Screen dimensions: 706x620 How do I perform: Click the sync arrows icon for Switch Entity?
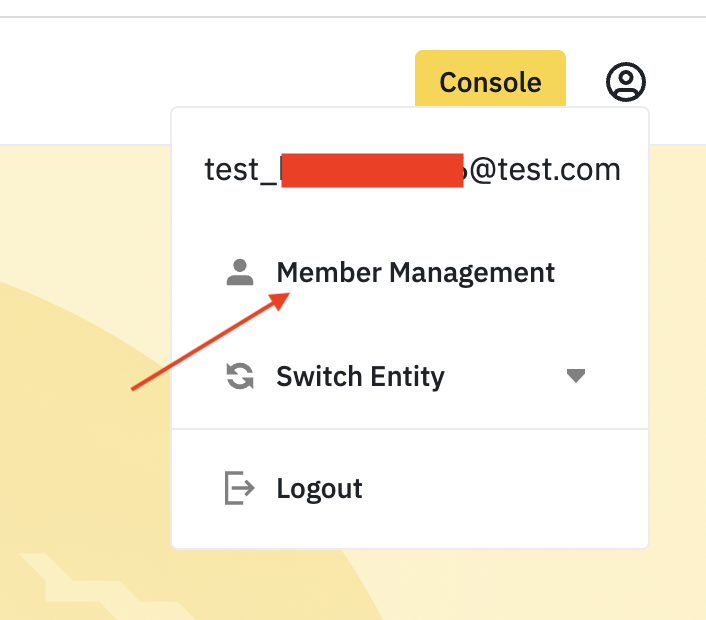[x=240, y=377]
